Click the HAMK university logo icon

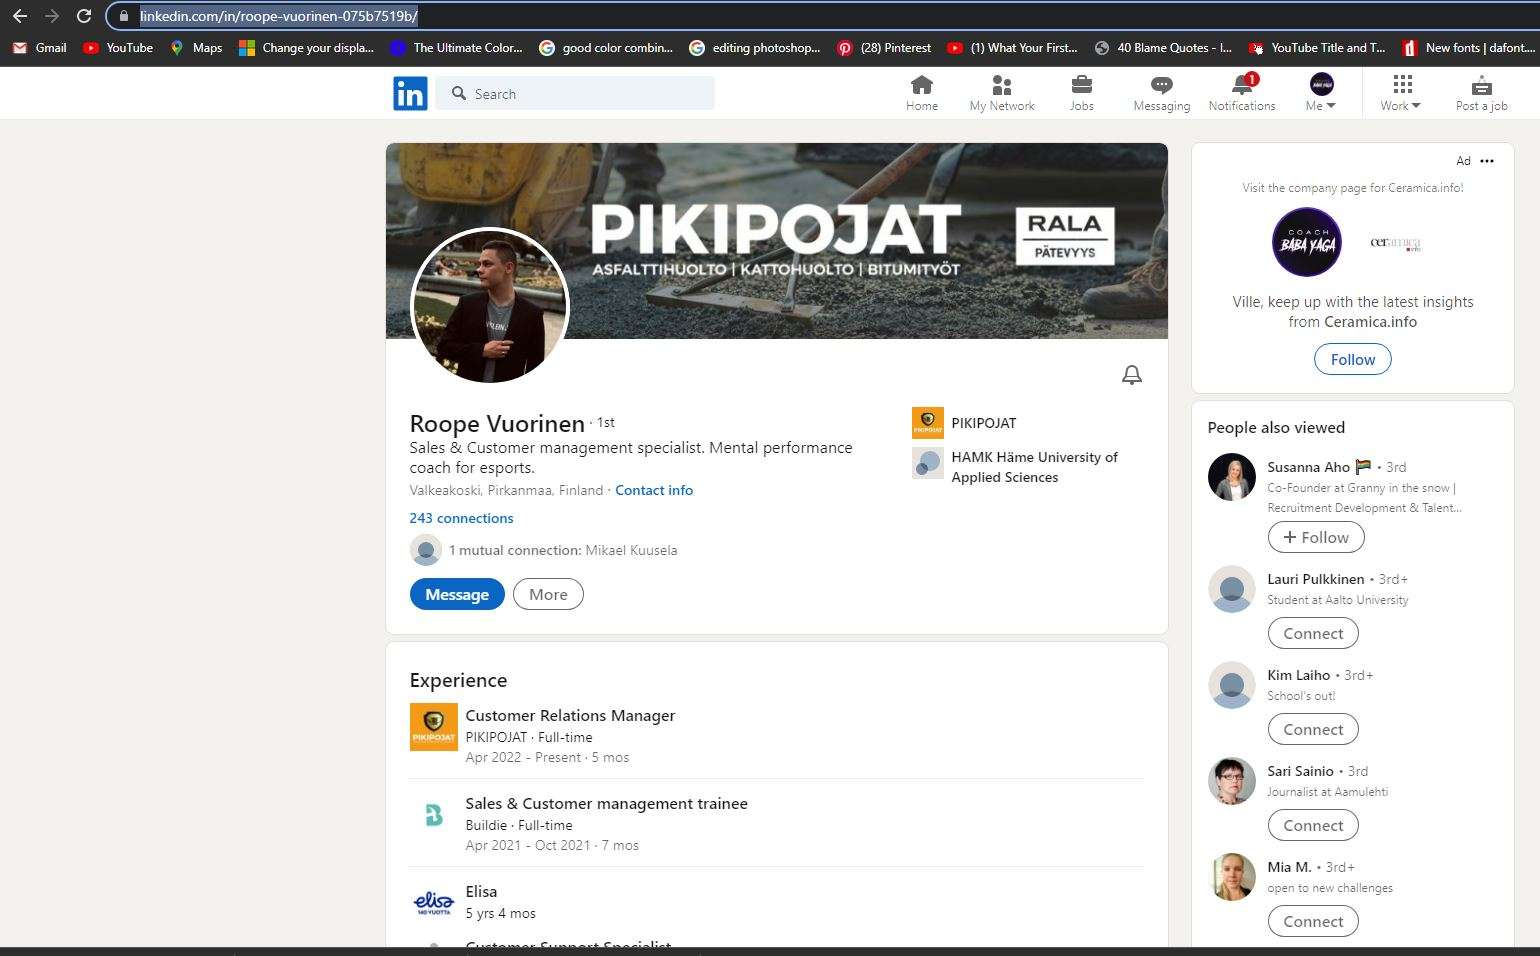(x=928, y=463)
